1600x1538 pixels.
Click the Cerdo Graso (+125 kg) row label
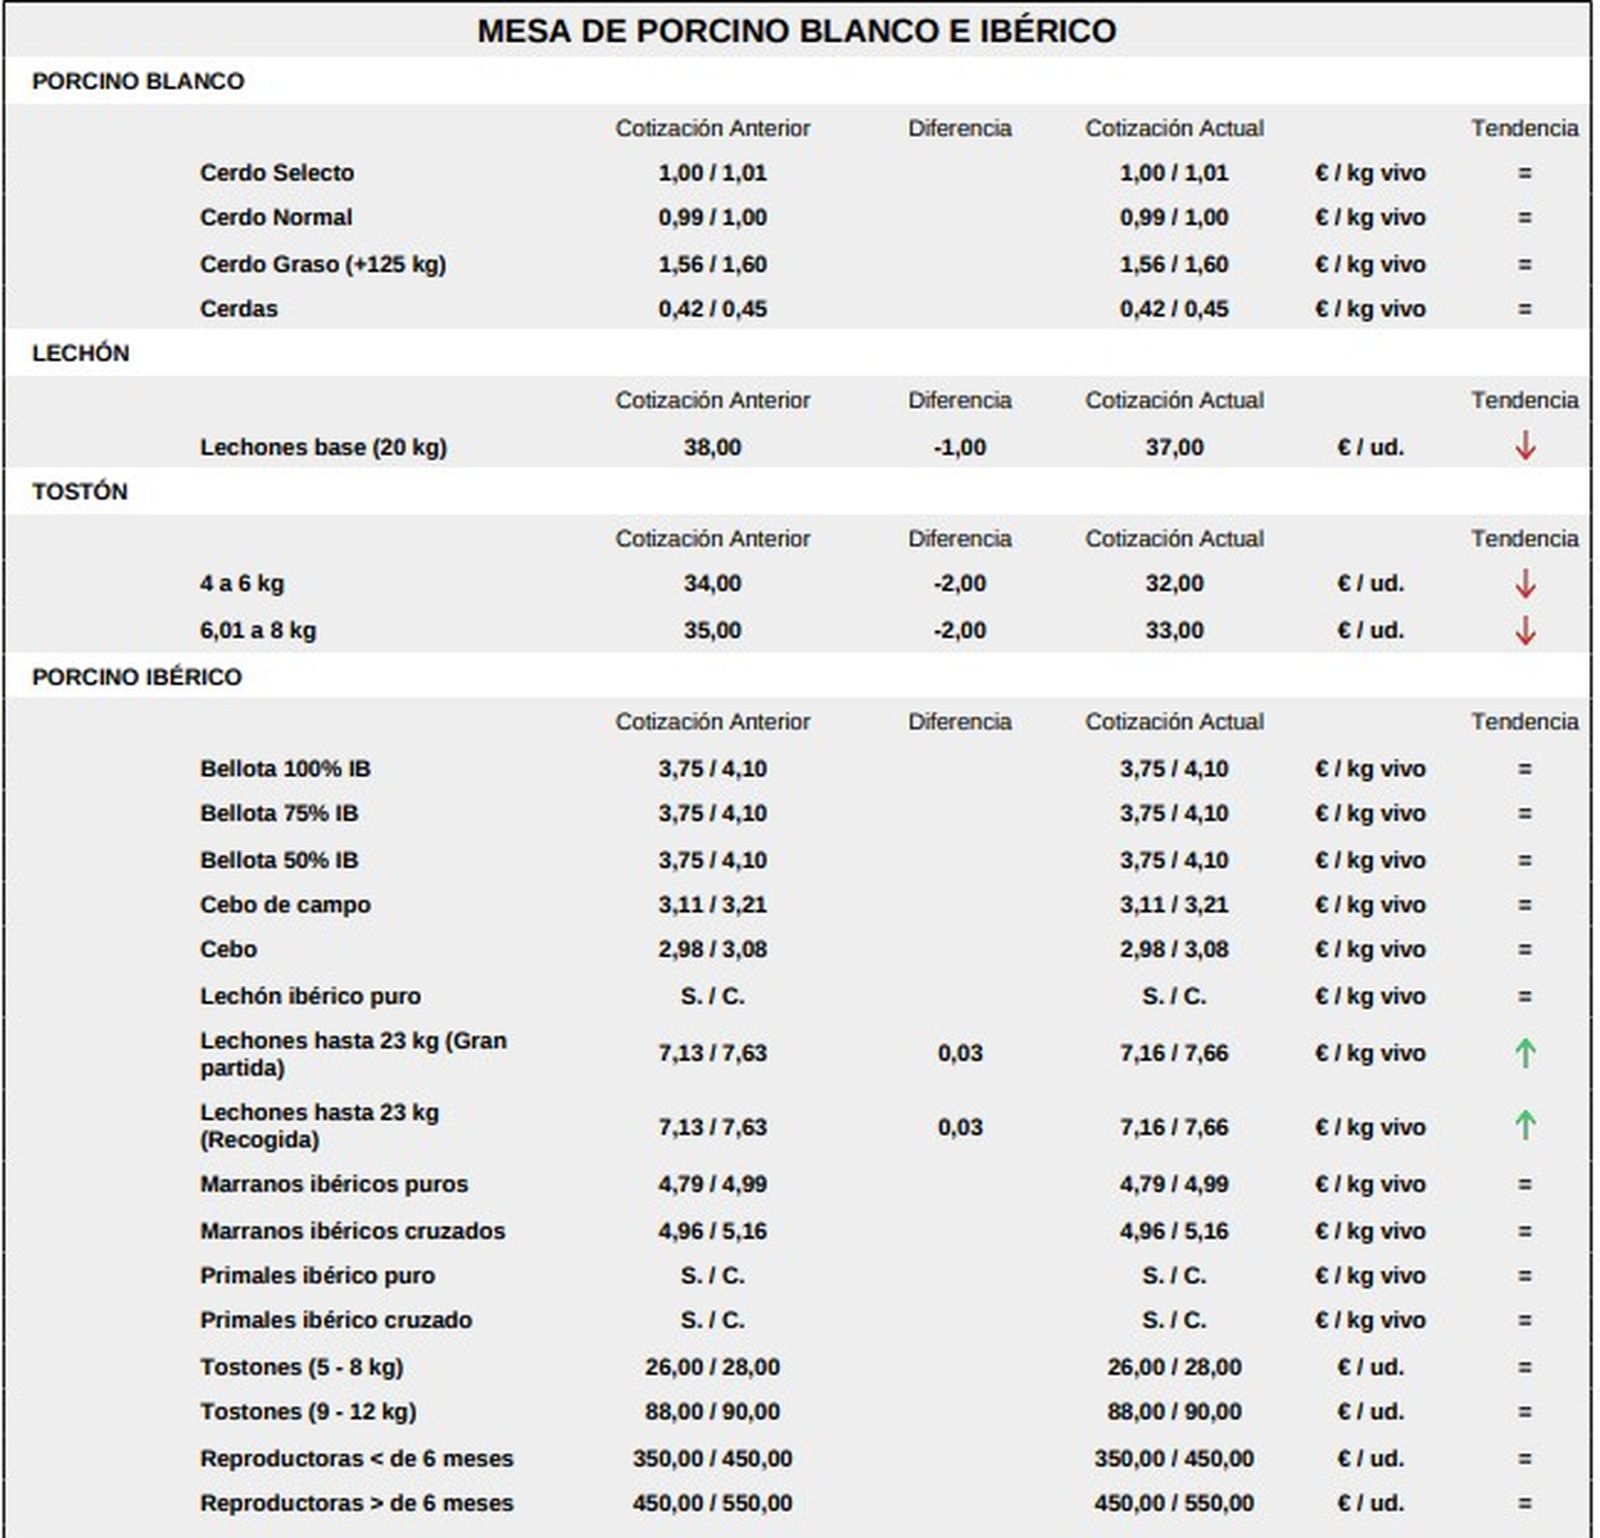pos(322,264)
